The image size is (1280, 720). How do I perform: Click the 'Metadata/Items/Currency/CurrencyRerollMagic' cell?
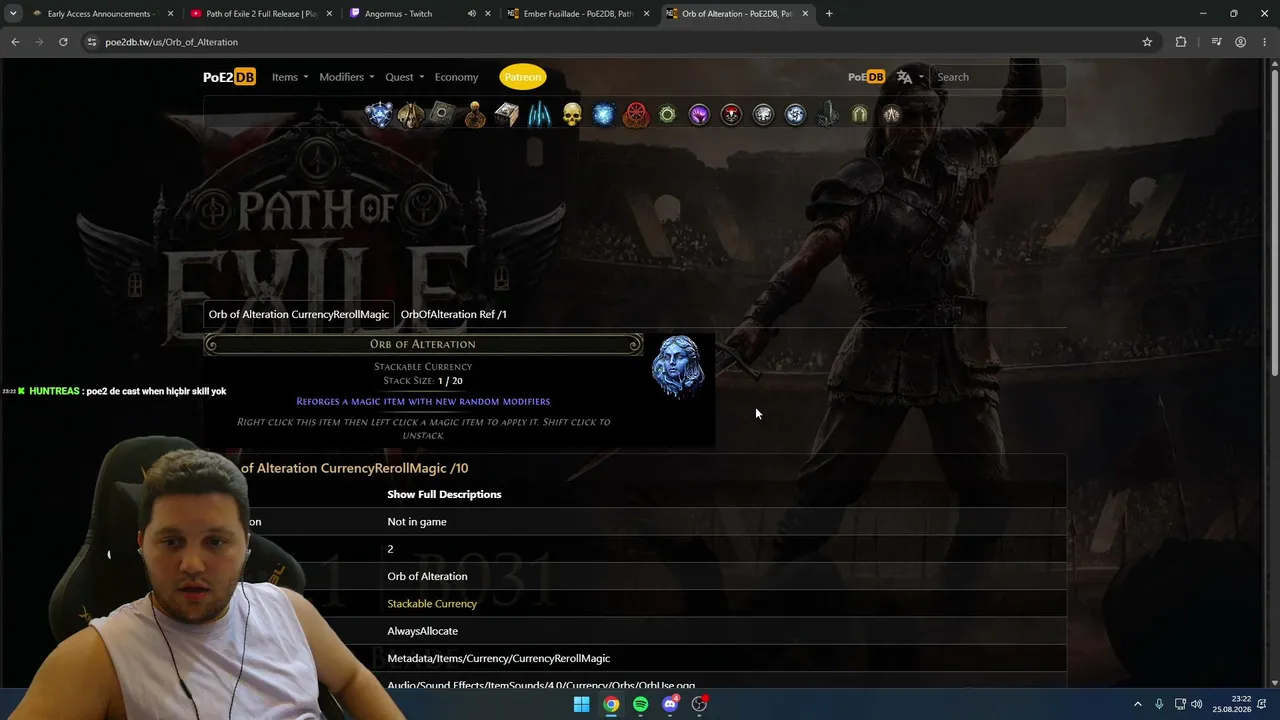(x=499, y=658)
